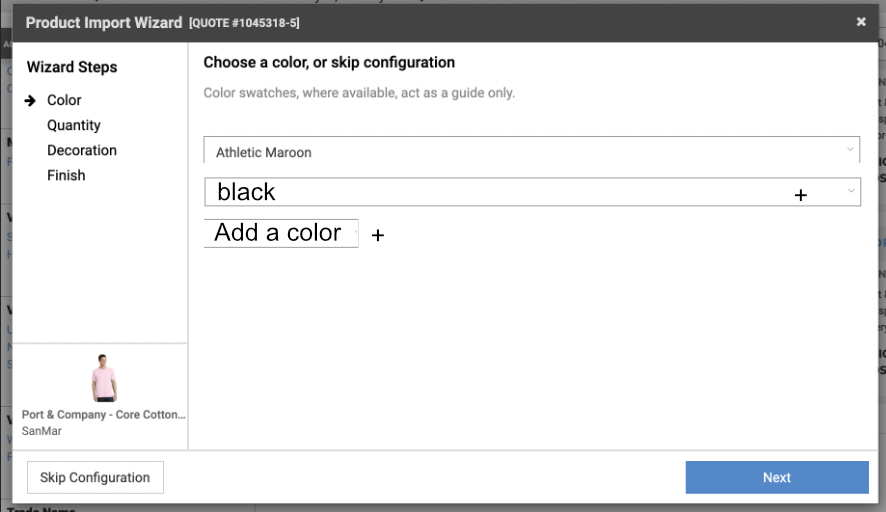The image size is (886, 512).
Task: Click the Quote #1045318-5 label in header
Action: pyautogui.click(x=244, y=23)
